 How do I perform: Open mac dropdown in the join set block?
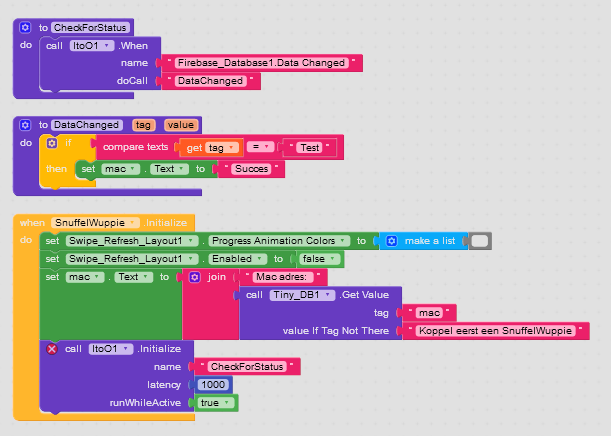(x=85, y=277)
